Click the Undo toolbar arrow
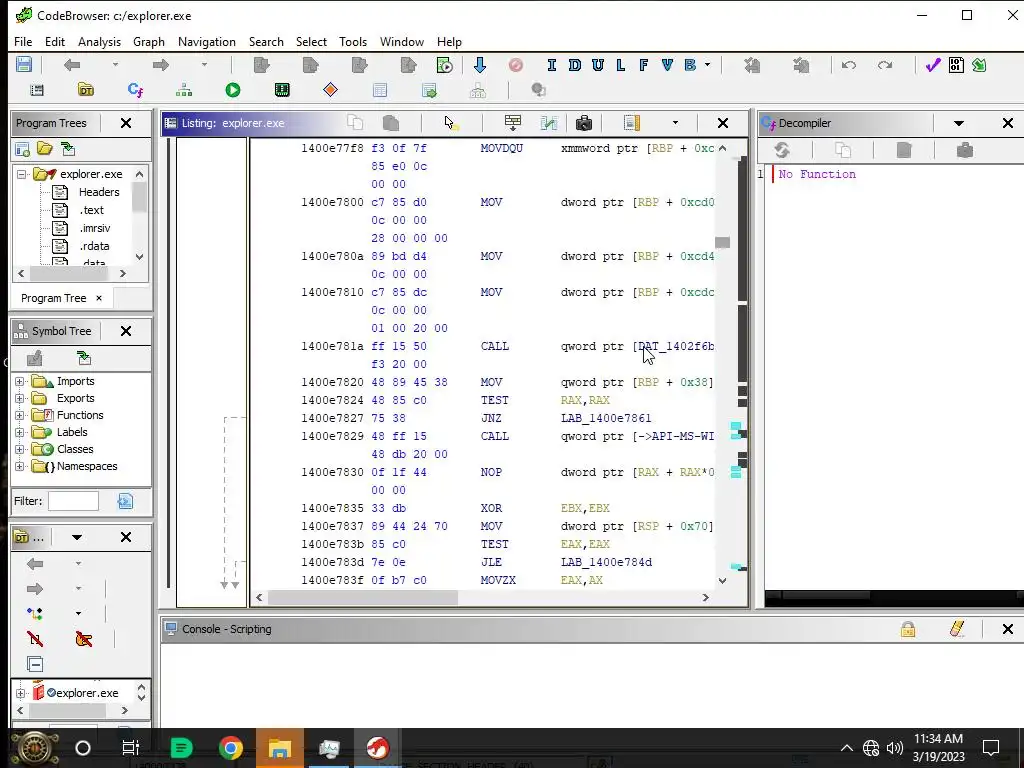The width and height of the screenshot is (1024, 768). coord(848,65)
